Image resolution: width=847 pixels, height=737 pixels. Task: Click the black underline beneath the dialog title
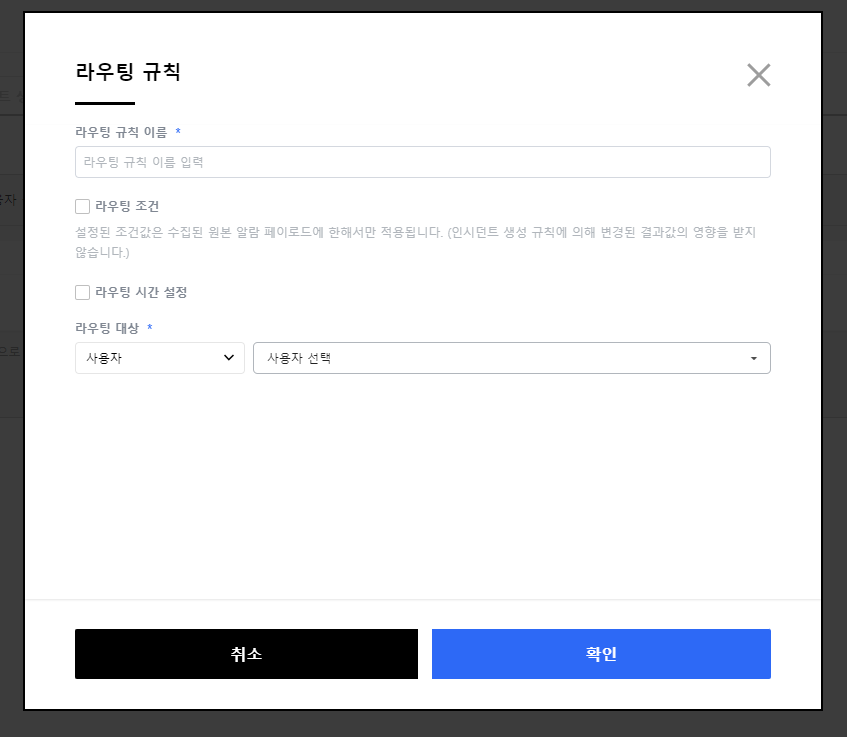[105, 103]
